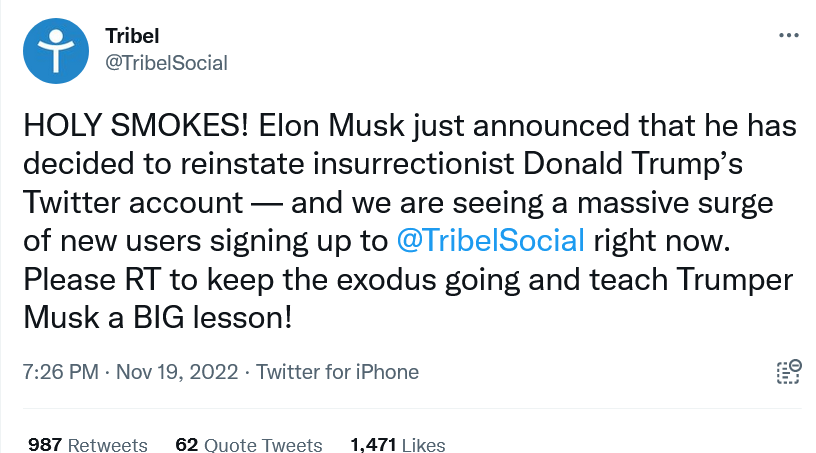The height and width of the screenshot is (453, 816).
Task: Open the three-dot more options menu
Action: [x=788, y=35]
